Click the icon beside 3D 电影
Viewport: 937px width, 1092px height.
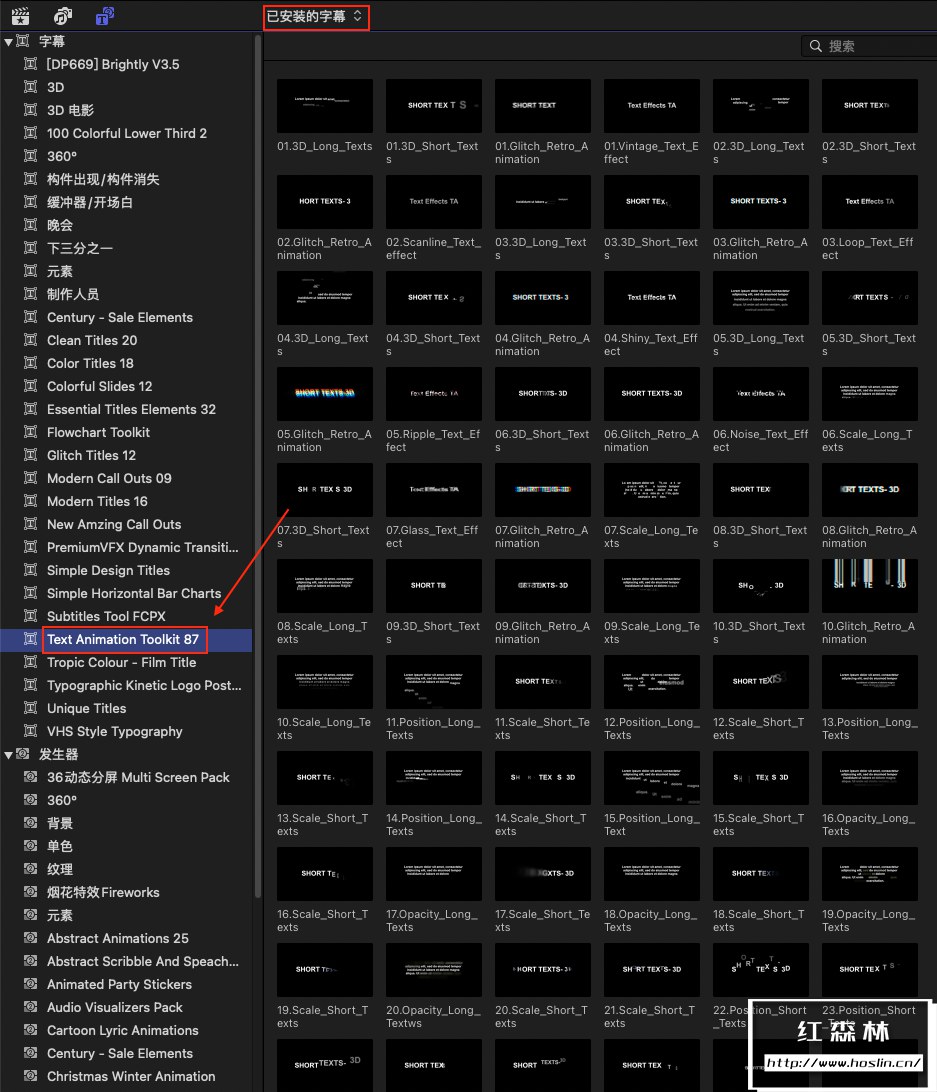(x=31, y=110)
